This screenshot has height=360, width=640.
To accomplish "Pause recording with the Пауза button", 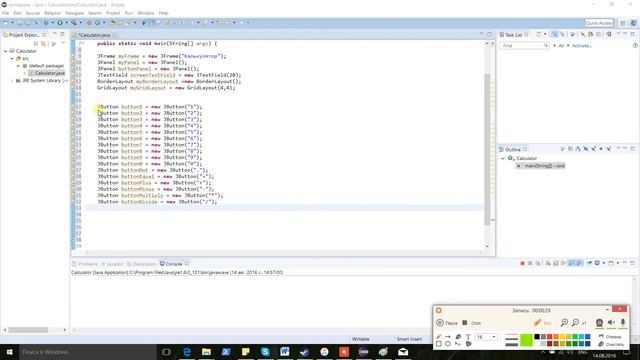I will 447,323.
